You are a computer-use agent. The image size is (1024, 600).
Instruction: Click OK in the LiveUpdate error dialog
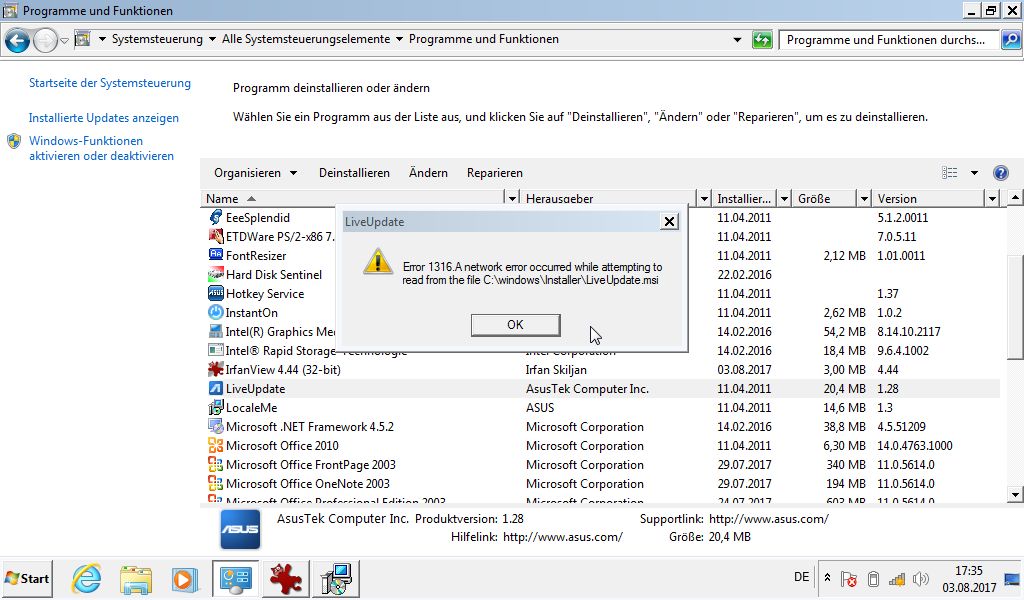tap(515, 325)
